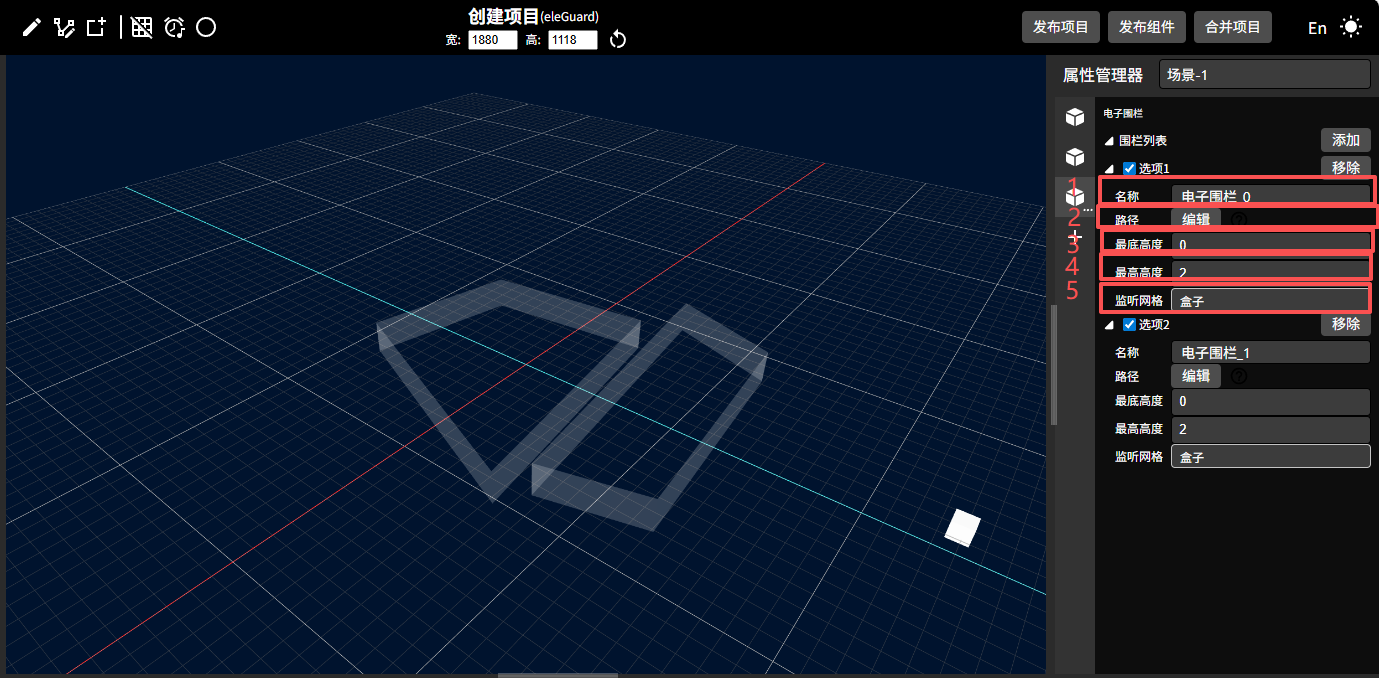Click 监听网格 field under 选项1

[1270, 300]
